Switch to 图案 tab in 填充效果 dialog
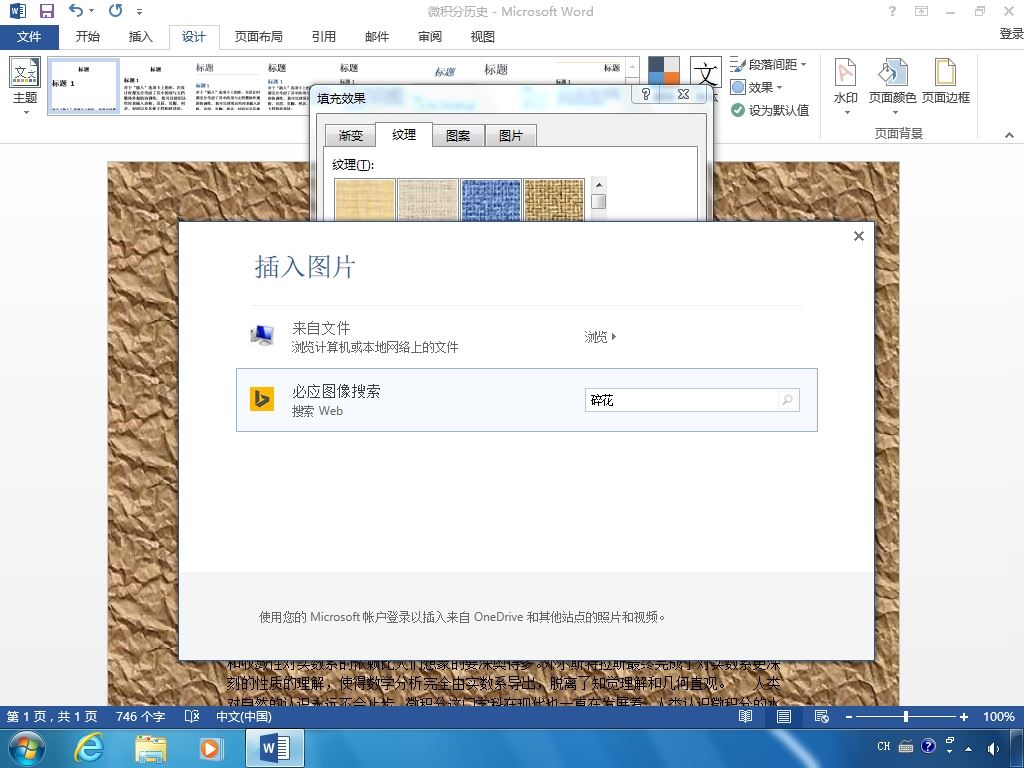Screen dimensions: 1024x768 pyautogui.click(x=458, y=135)
